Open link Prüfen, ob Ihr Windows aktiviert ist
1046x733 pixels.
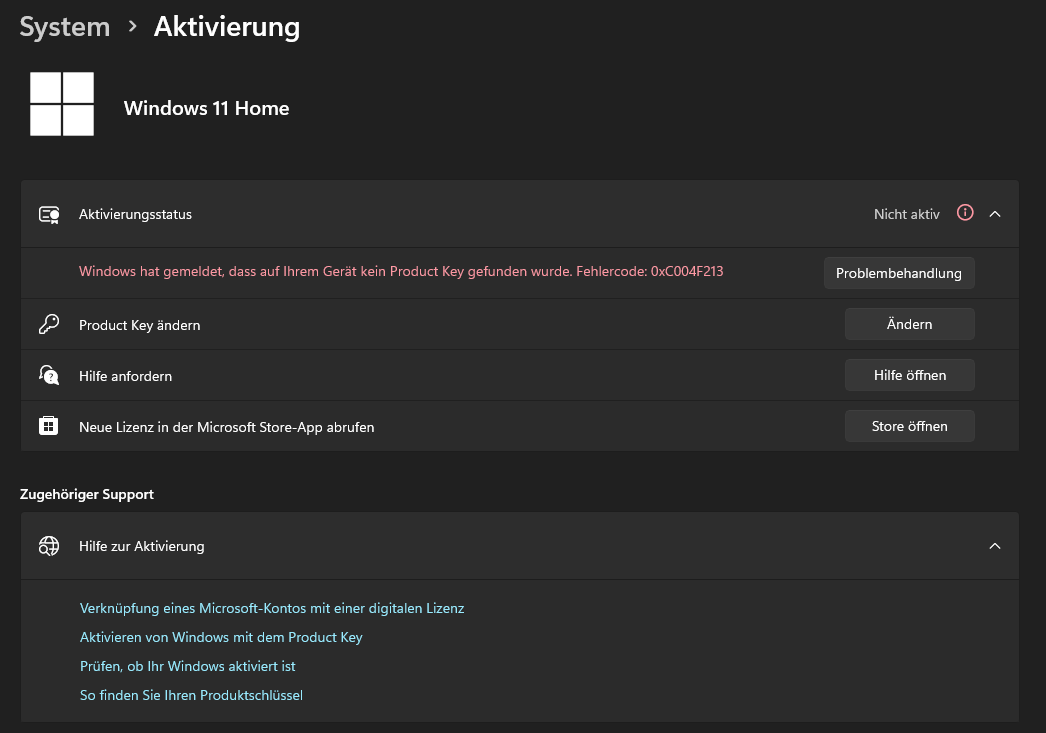pos(187,666)
